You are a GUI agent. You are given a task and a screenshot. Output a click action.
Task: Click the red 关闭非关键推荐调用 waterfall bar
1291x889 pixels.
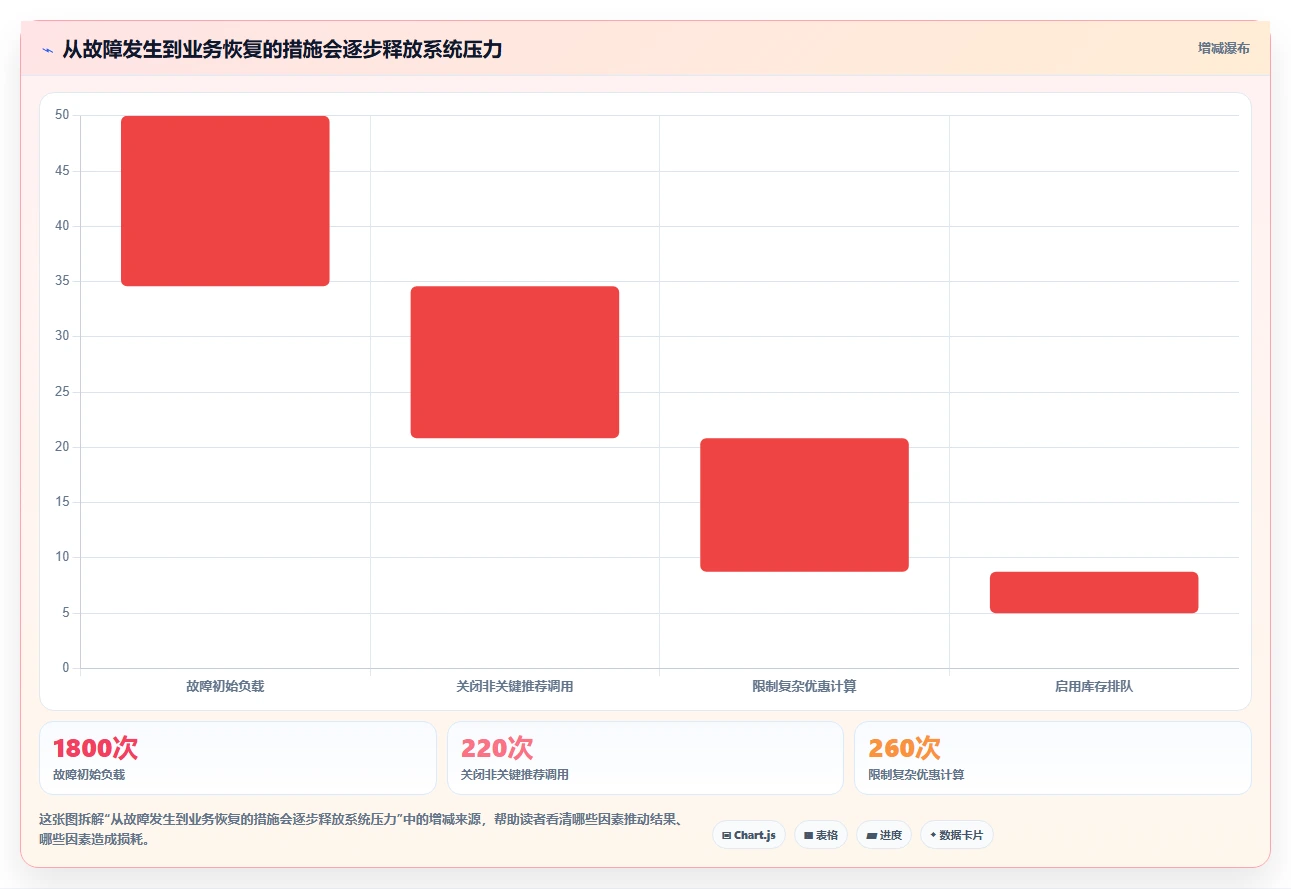(x=515, y=362)
